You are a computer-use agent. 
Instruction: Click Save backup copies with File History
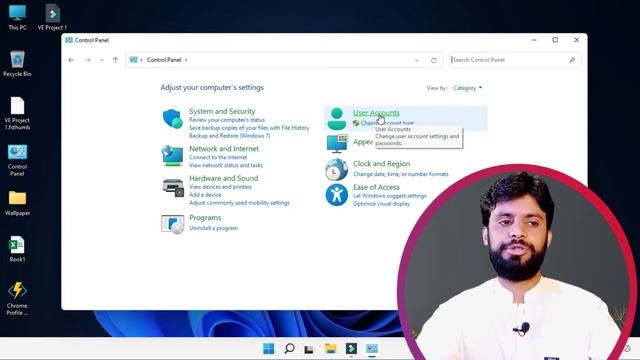(x=249, y=128)
